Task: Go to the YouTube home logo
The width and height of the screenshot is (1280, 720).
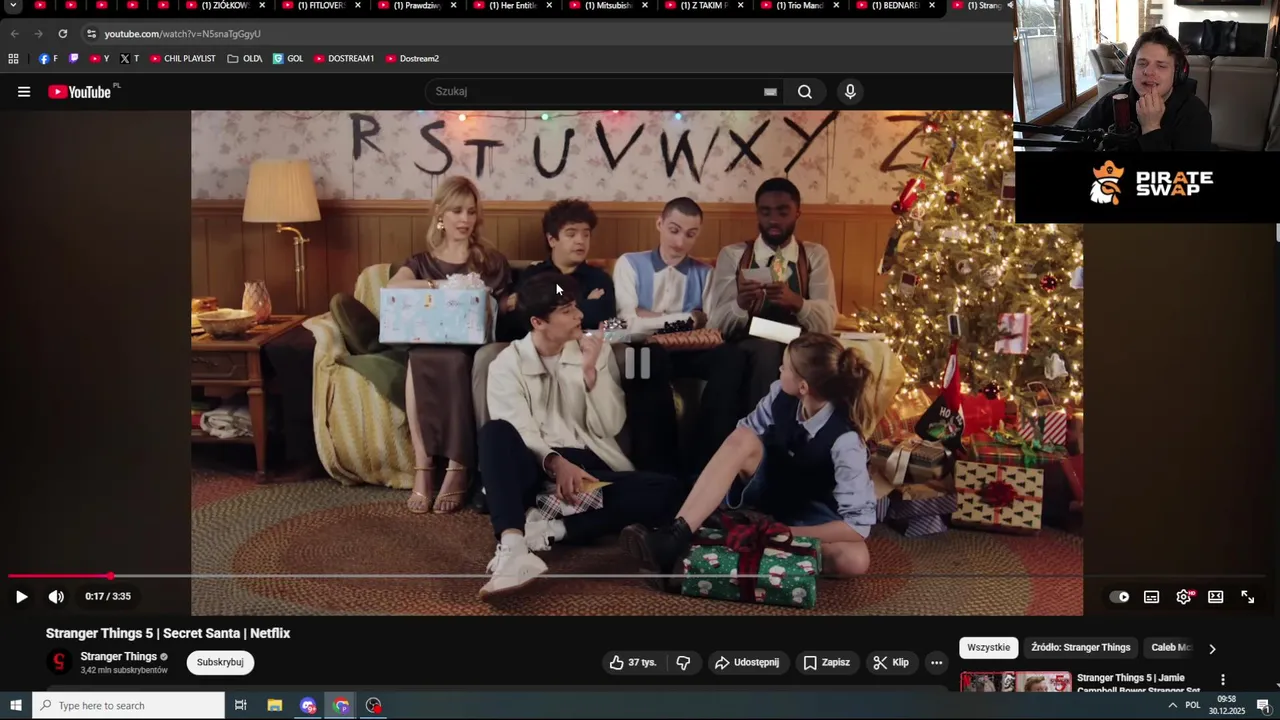Action: tap(79, 92)
